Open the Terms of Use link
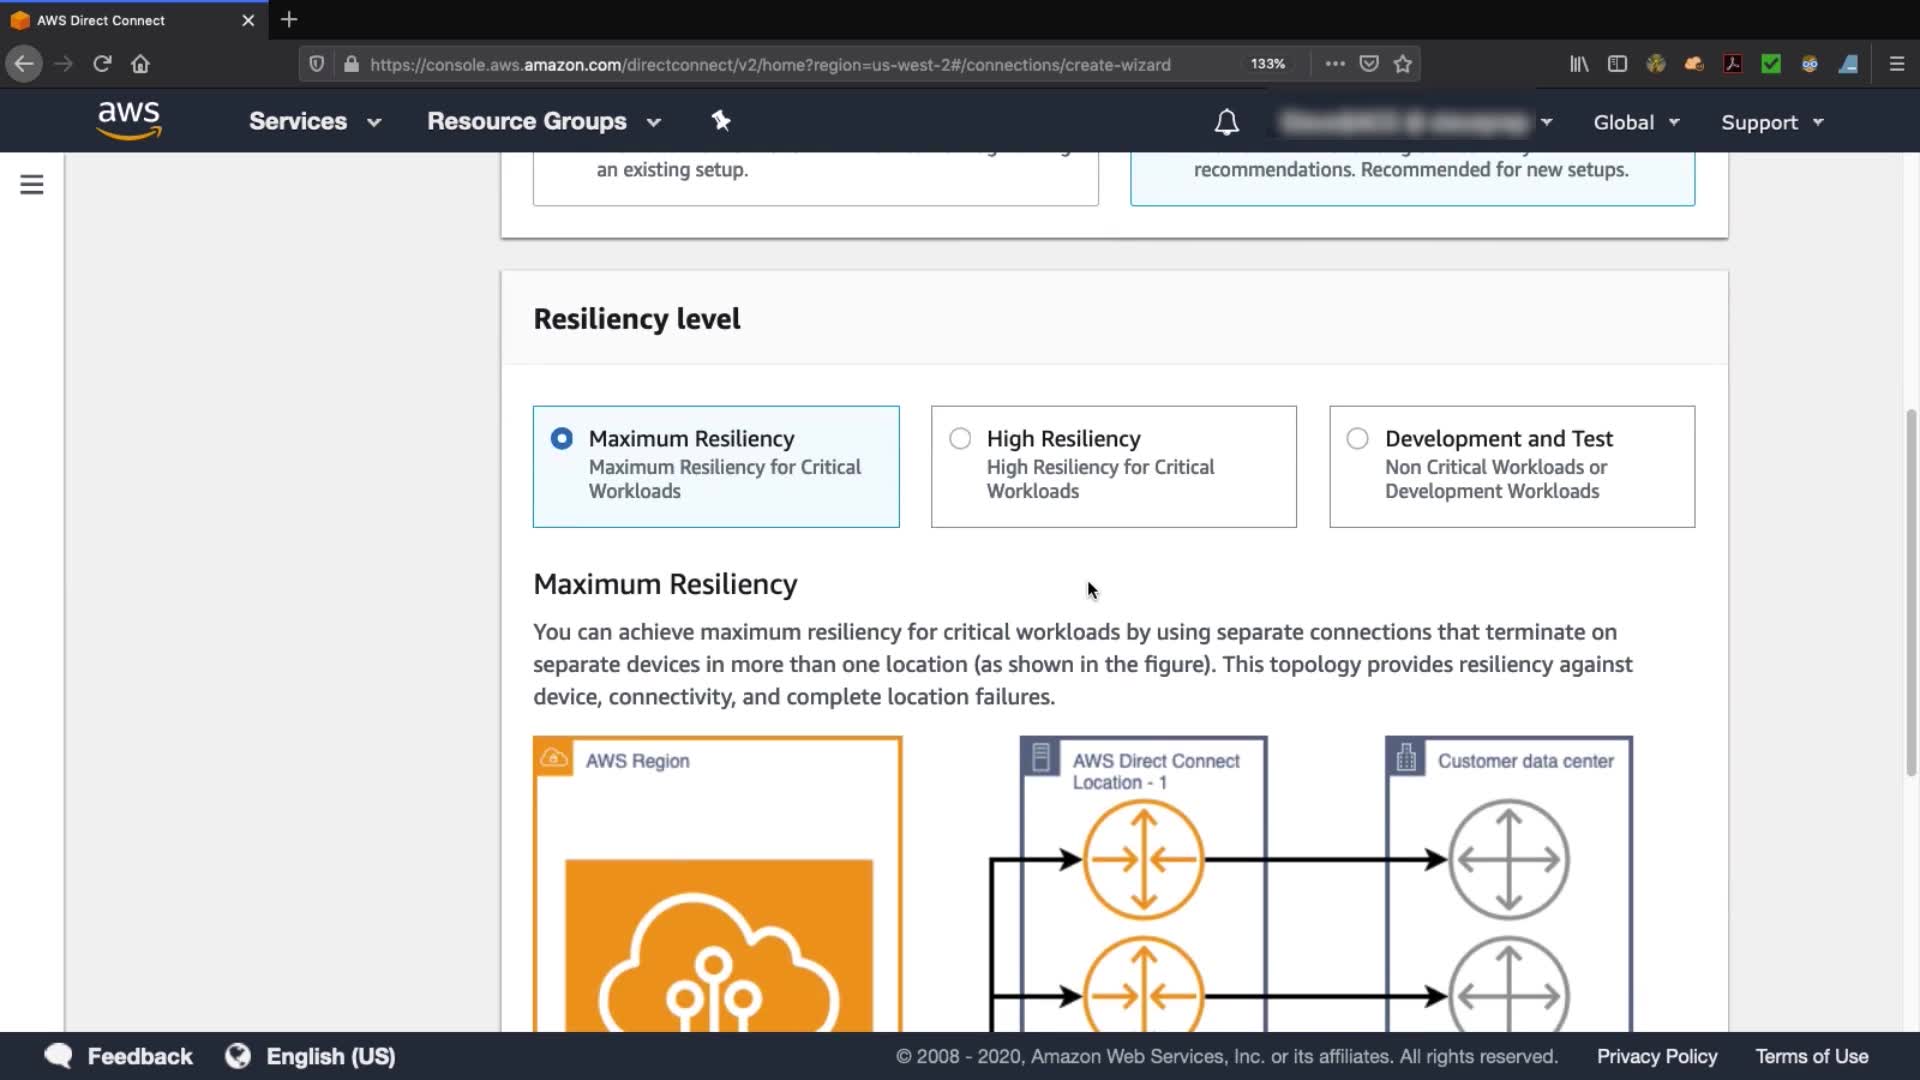The width and height of the screenshot is (1920, 1080). [x=1811, y=1056]
